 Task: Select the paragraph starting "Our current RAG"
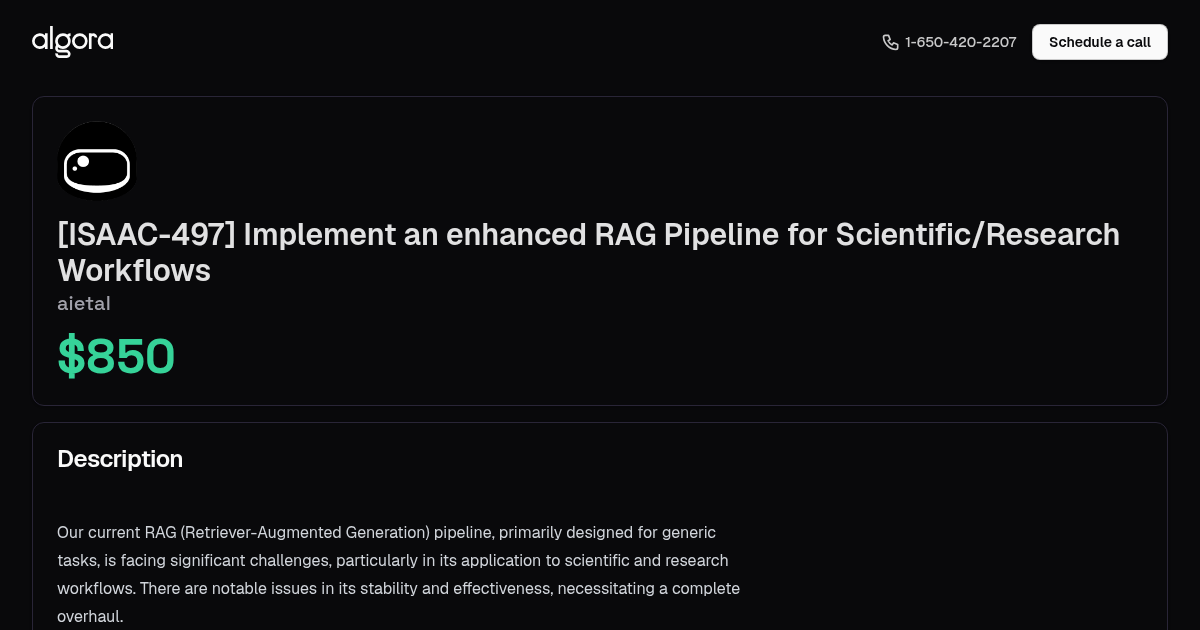pyautogui.click(x=399, y=574)
